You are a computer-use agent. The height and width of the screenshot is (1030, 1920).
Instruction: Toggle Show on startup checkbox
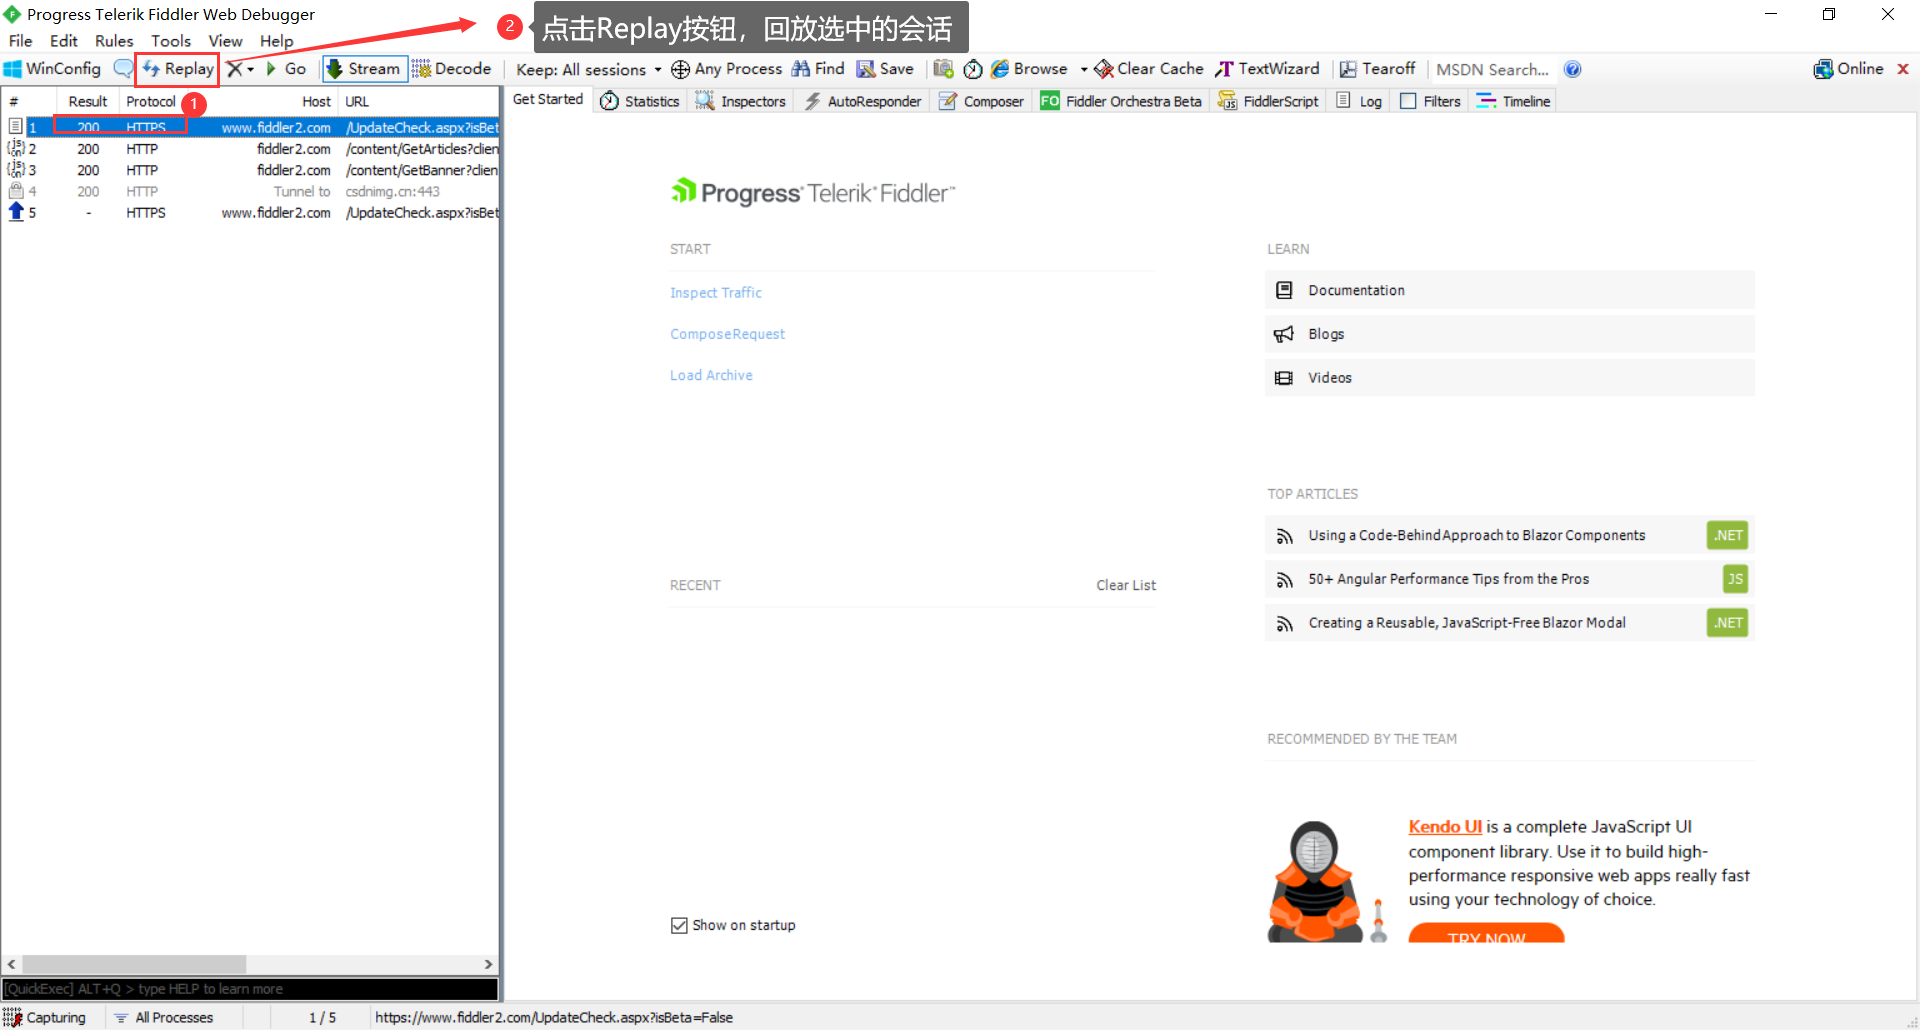[679, 925]
